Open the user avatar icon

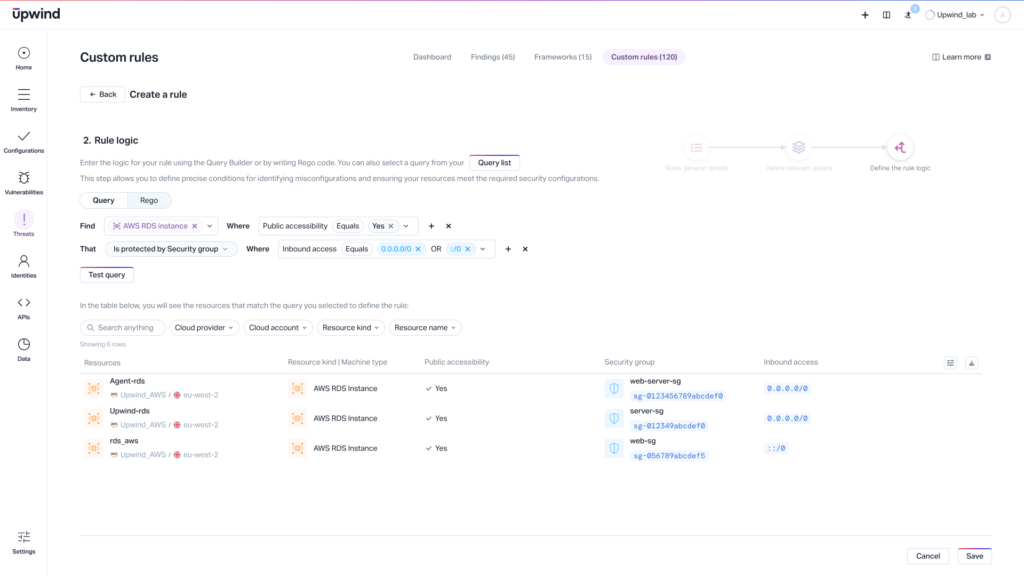(1002, 15)
